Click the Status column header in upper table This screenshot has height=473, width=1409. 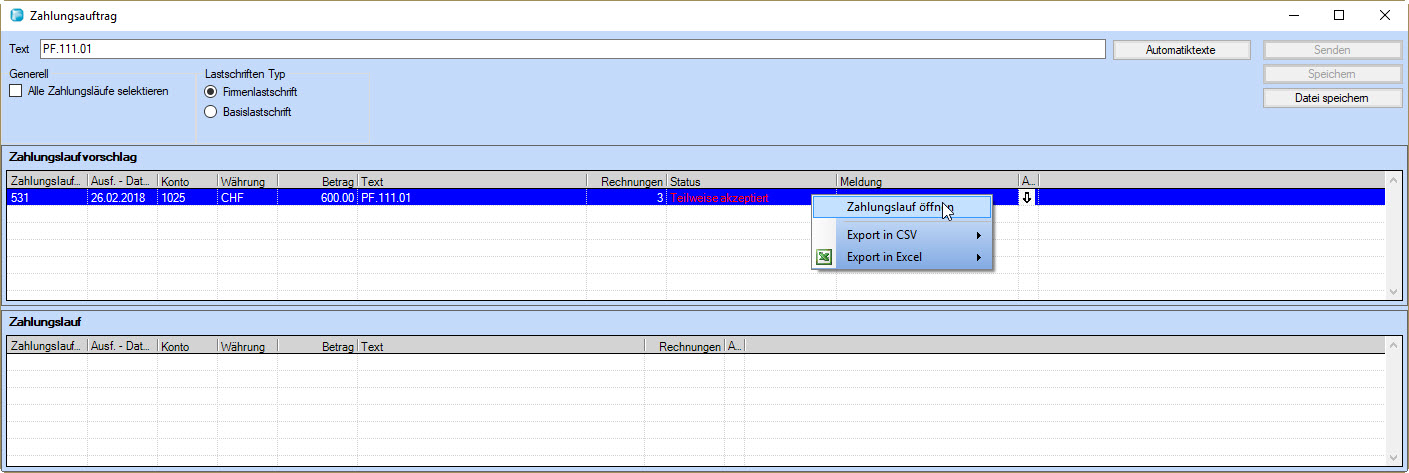(751, 181)
